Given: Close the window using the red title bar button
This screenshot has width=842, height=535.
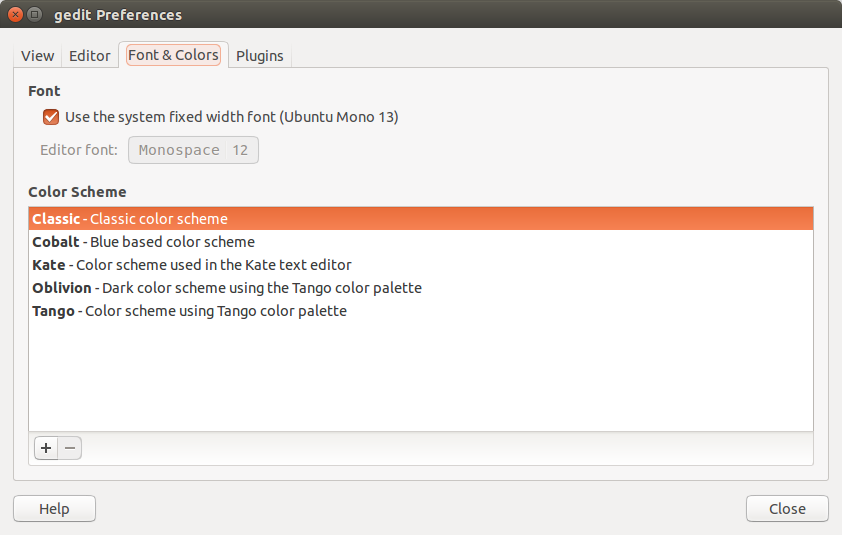Looking at the screenshot, I should [x=16, y=15].
